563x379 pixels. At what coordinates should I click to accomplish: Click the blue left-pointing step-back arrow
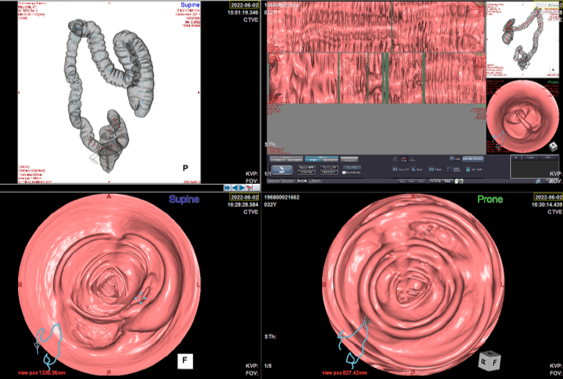[x=235, y=188]
